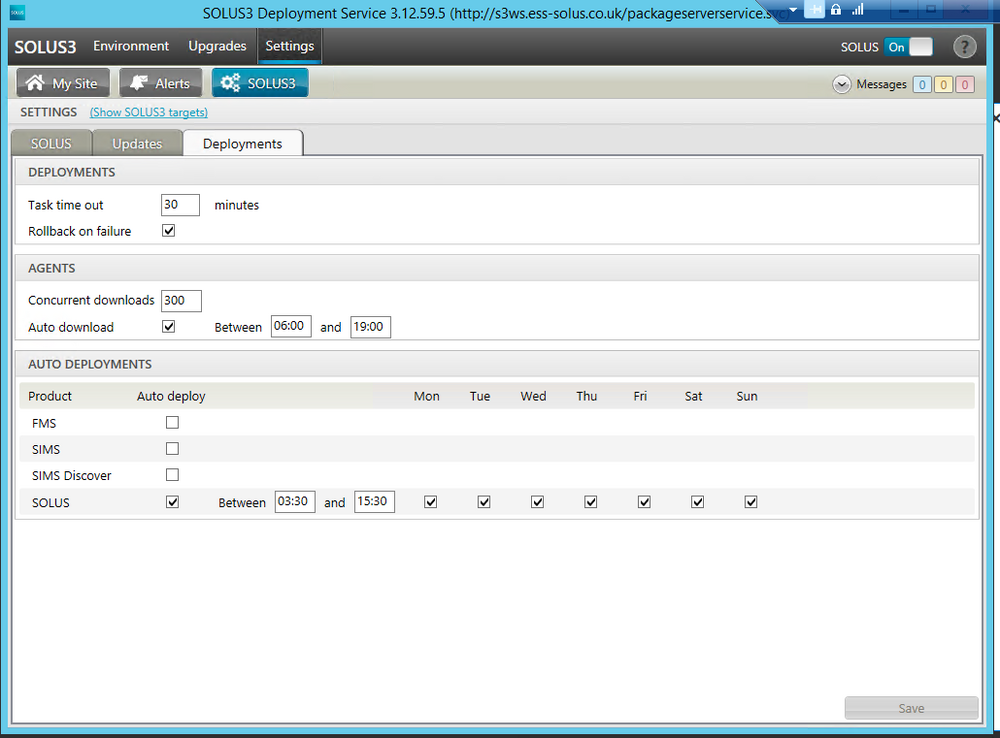Open blue information messages counter
This screenshot has width=1000, height=738.
tap(922, 85)
